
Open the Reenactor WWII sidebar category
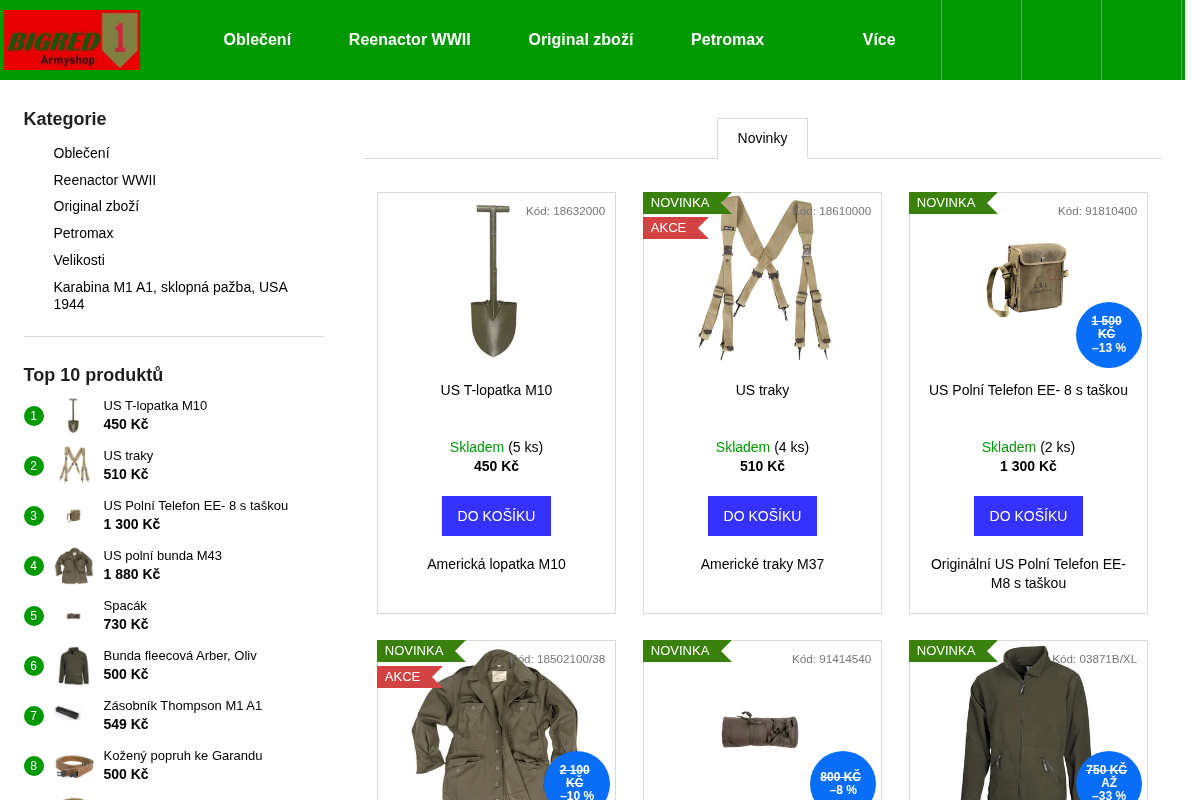point(105,180)
